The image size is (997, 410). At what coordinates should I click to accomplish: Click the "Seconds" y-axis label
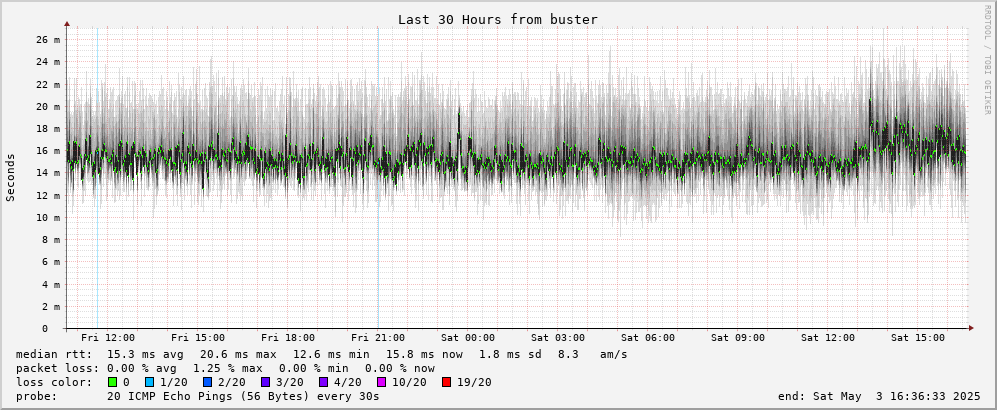coord(11,177)
